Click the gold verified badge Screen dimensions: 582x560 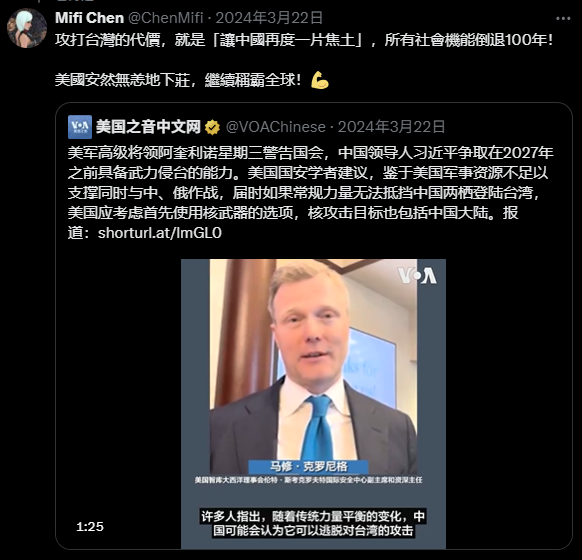tap(212, 127)
